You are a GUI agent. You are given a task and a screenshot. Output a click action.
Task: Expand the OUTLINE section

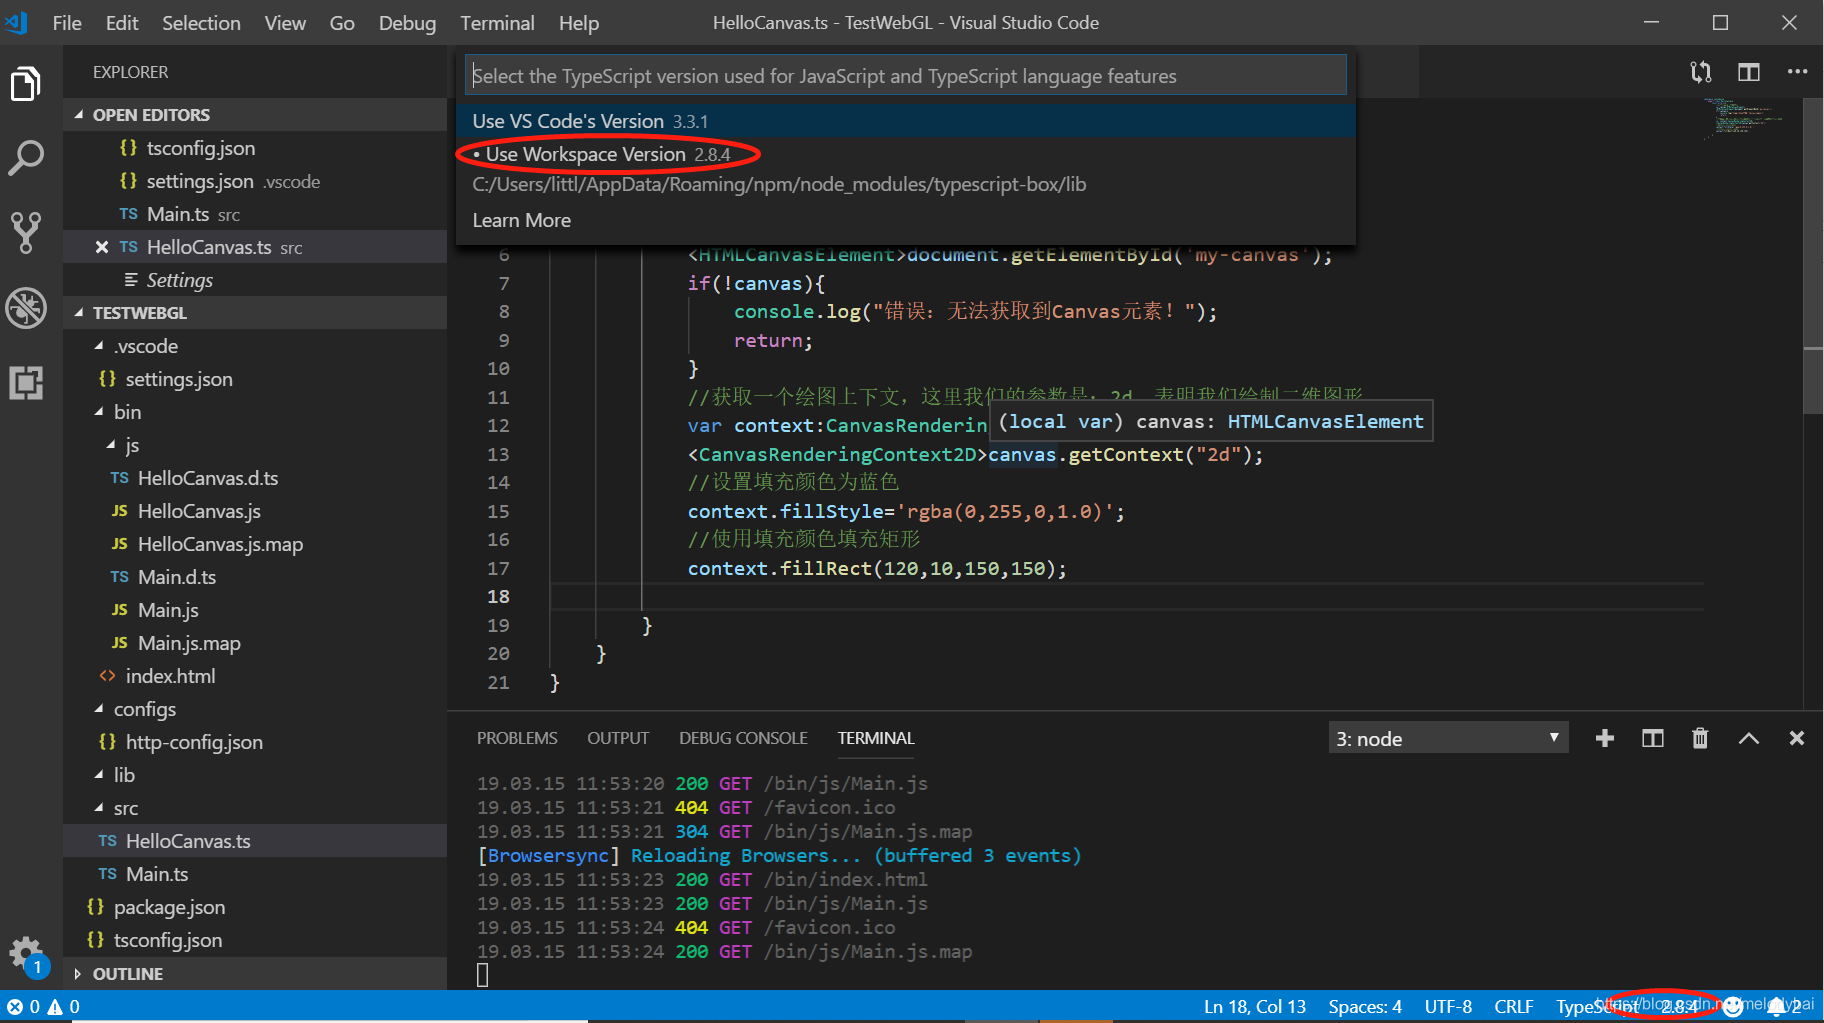pyautogui.click(x=255, y=974)
